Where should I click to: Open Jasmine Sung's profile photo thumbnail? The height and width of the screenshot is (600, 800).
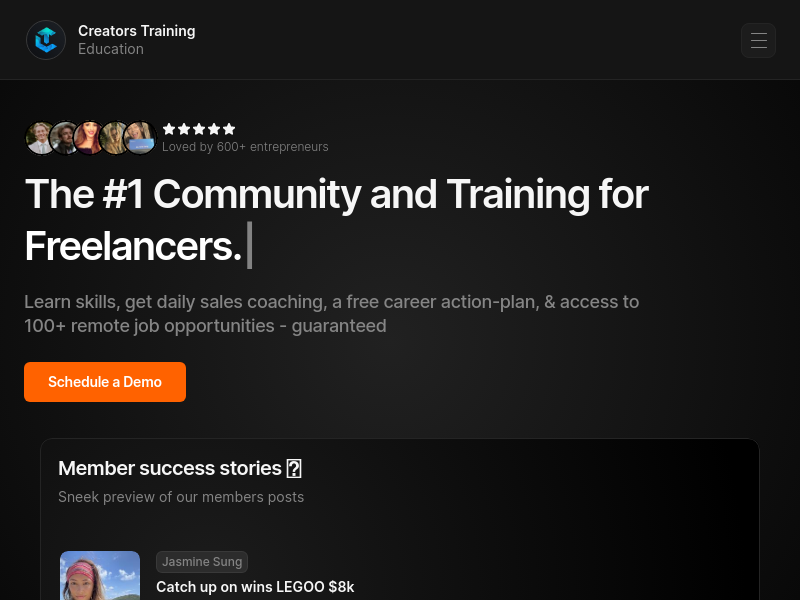[100, 576]
